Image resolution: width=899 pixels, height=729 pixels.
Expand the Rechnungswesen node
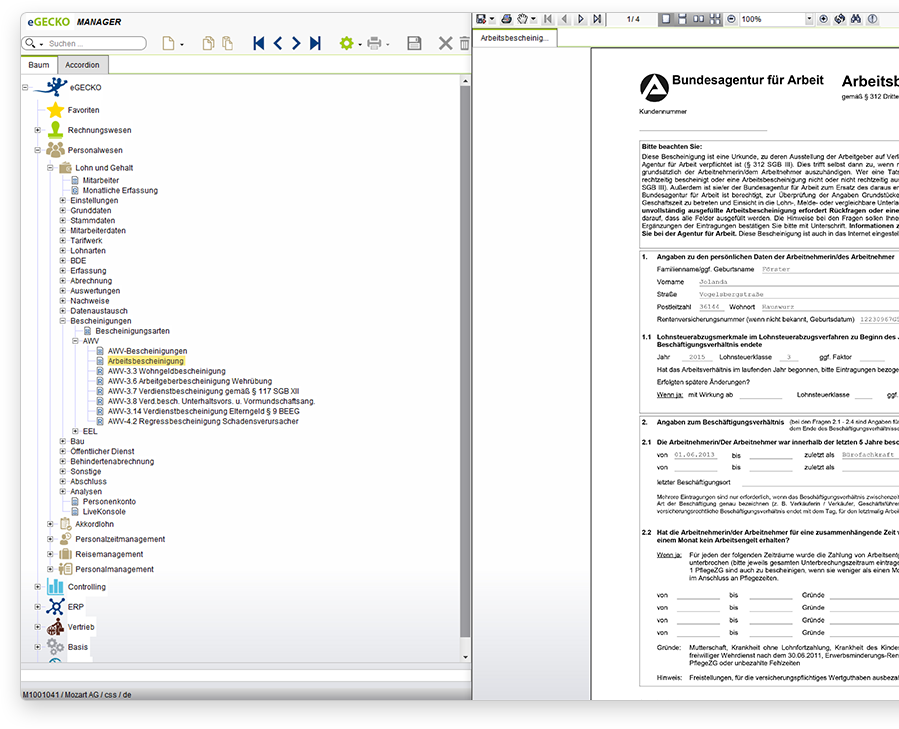pyautogui.click(x=37, y=130)
